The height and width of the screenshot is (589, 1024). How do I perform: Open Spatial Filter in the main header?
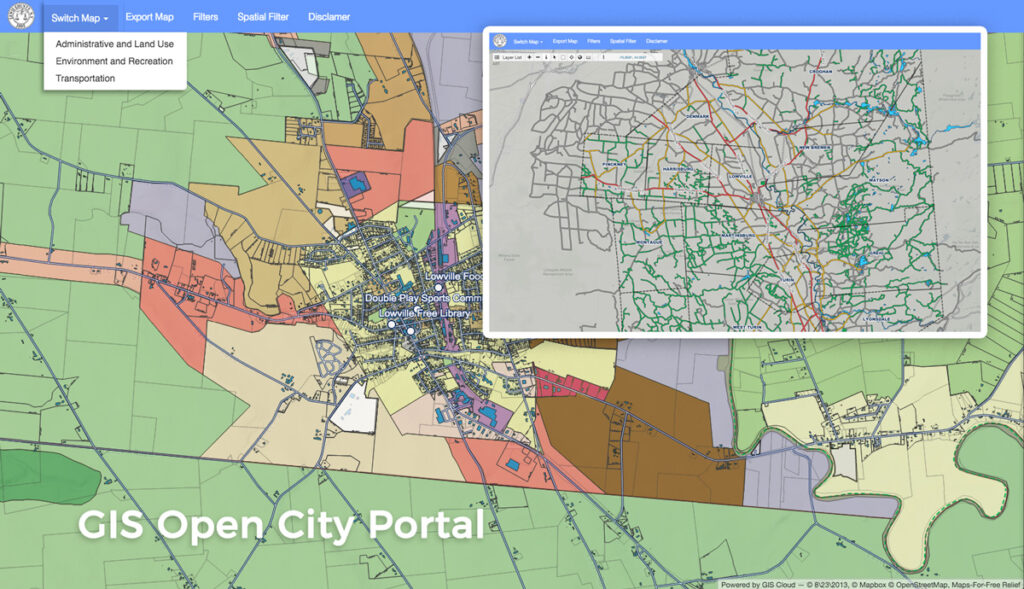pos(263,17)
